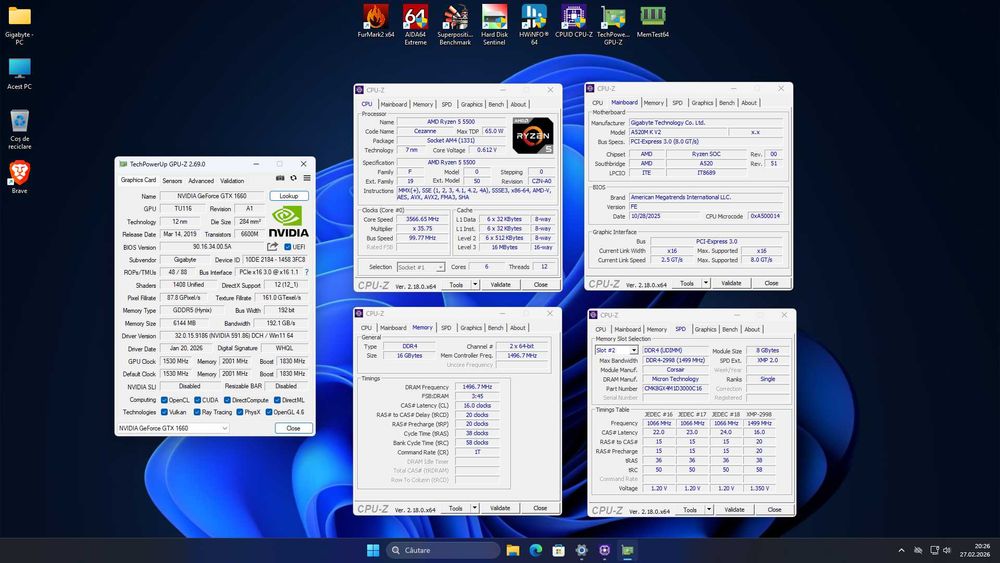This screenshot has width=1000, height=563.
Task: Open About tab in the CPU-Z SPD window
Action: coord(753,330)
